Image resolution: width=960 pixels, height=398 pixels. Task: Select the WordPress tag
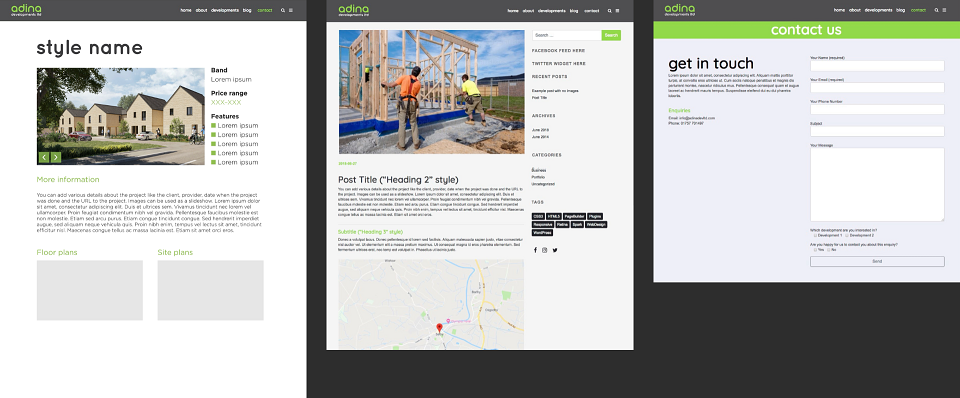[x=542, y=233]
